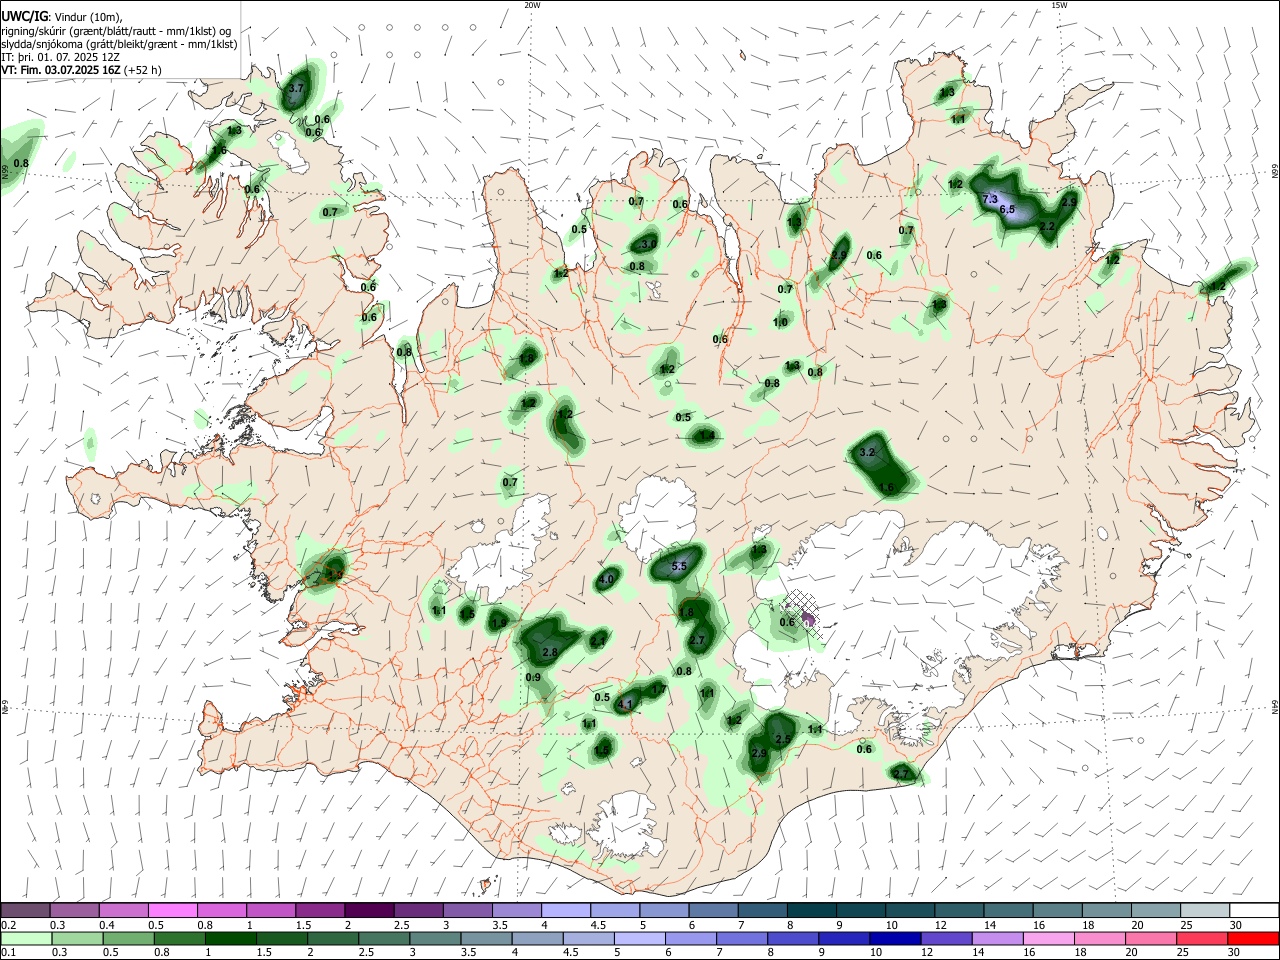Click the 0.9 precipitation value on the map
This screenshot has height=960, width=1280.
[x=533, y=678]
